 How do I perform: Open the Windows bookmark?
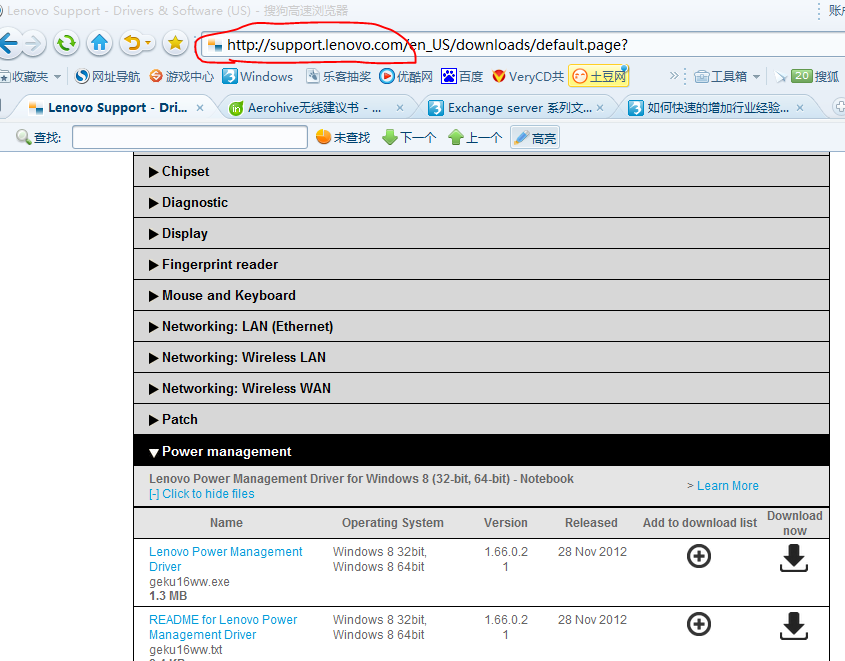[x=258, y=76]
